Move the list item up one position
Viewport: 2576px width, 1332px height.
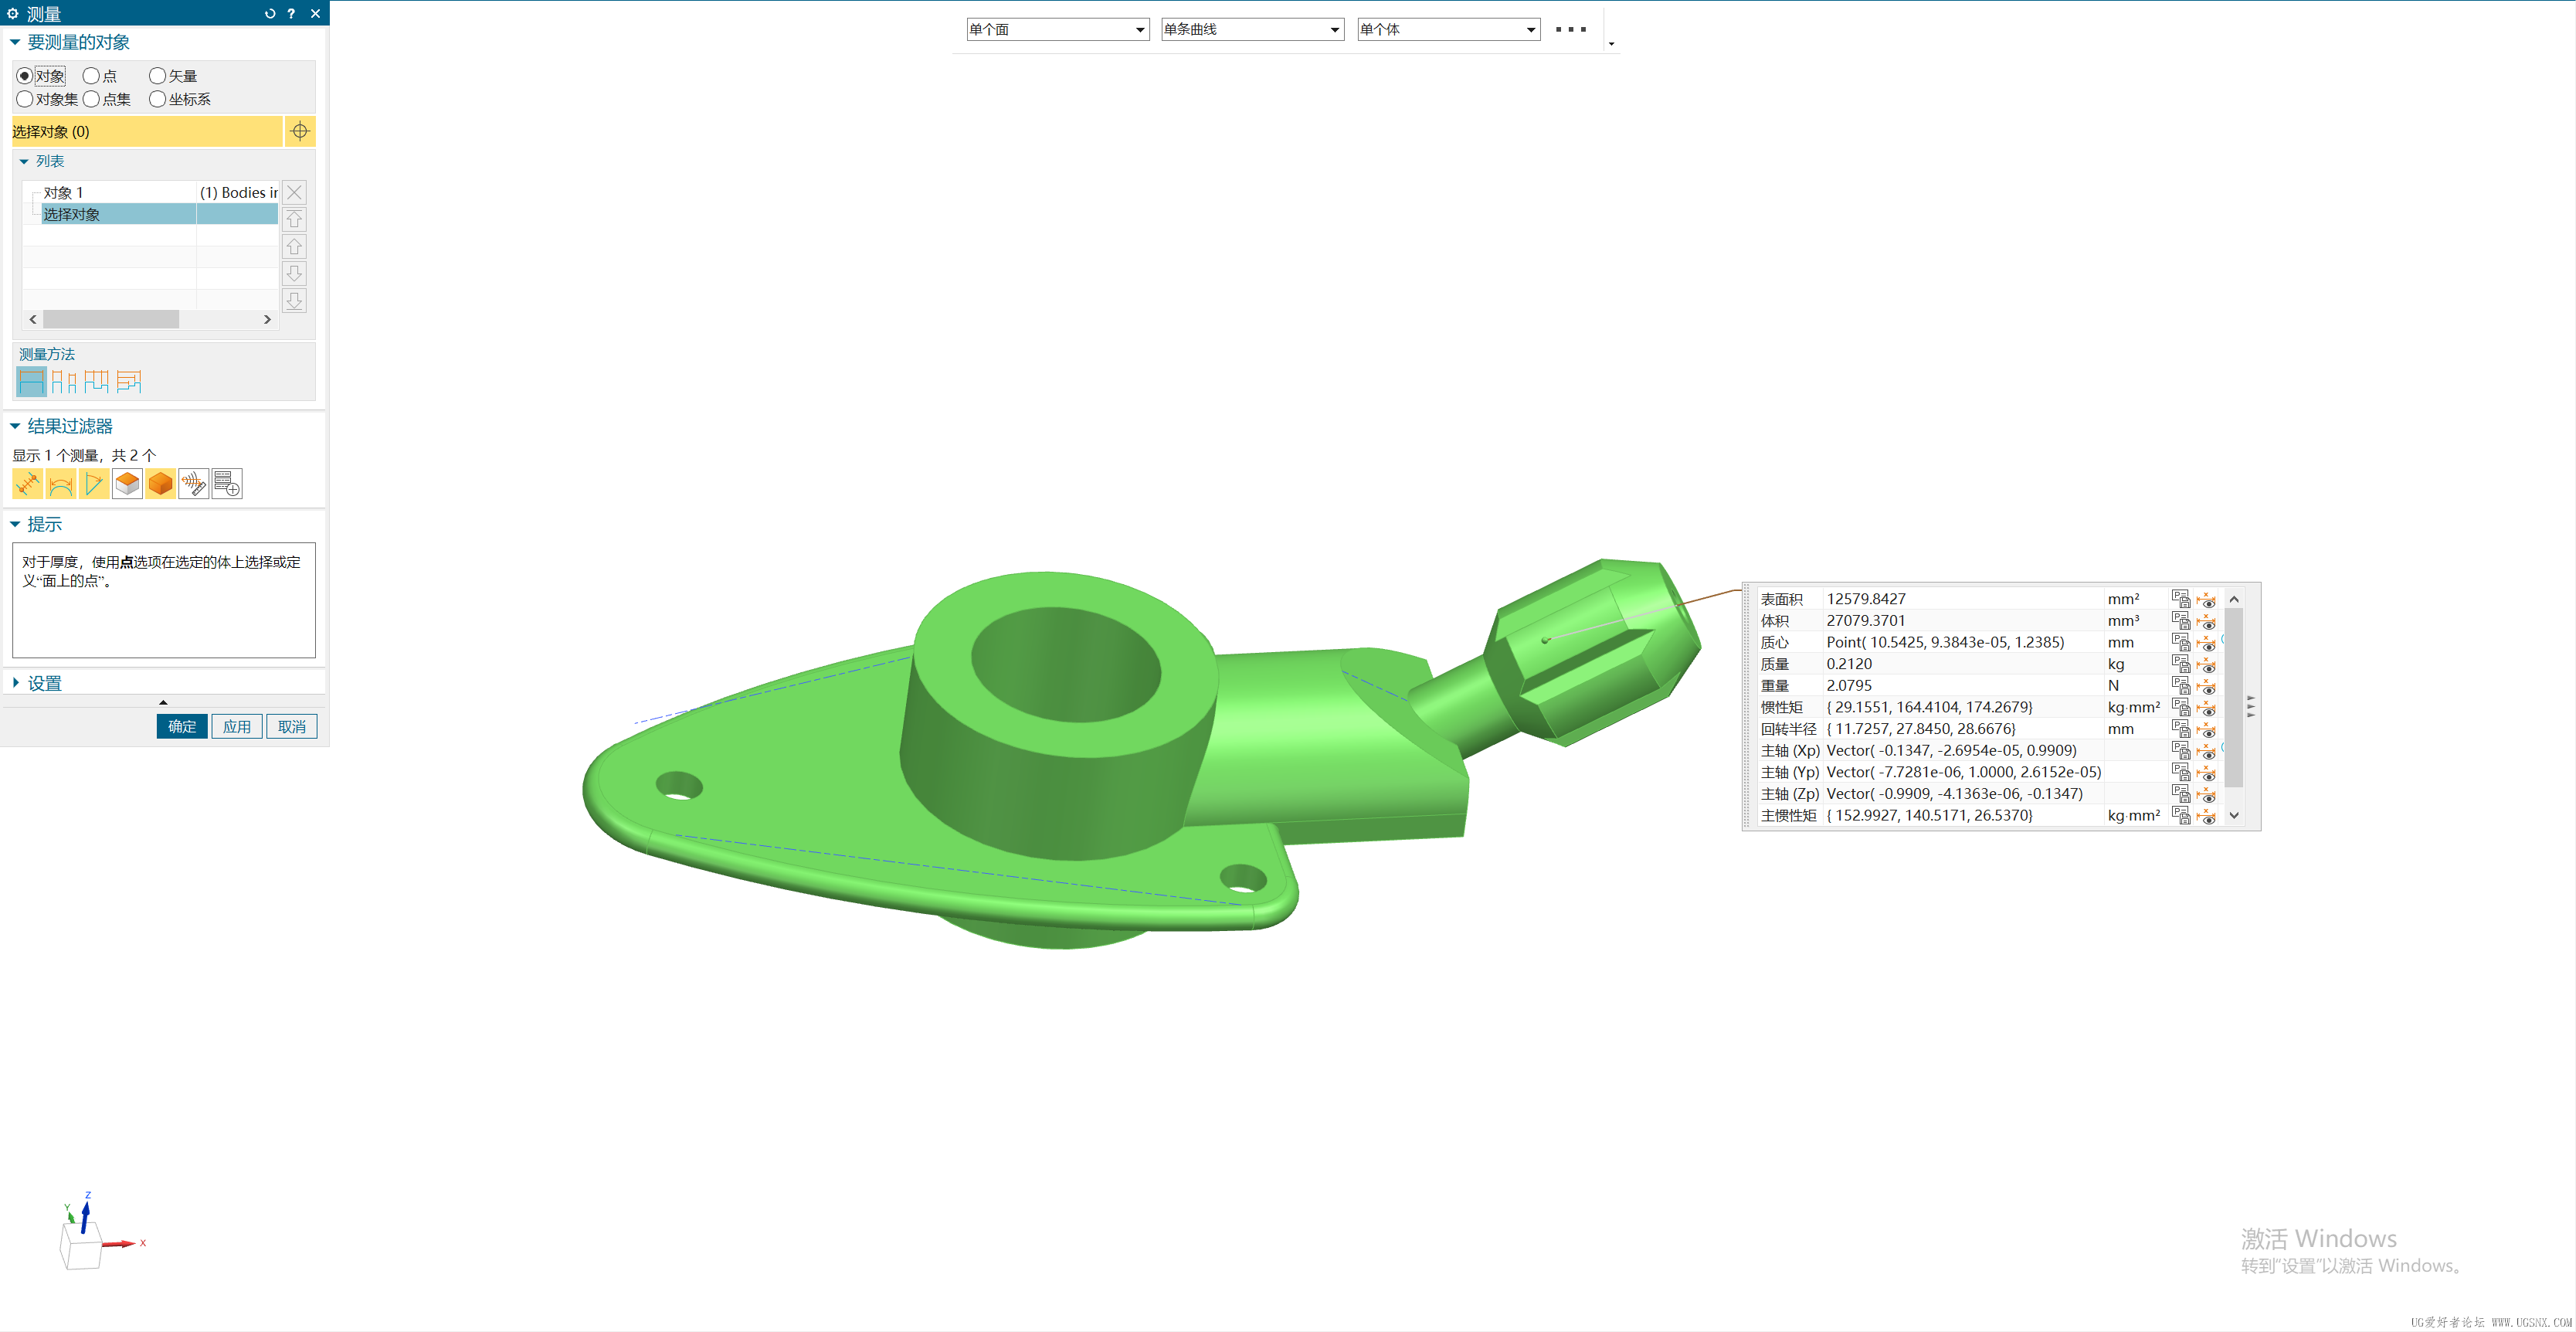coord(294,246)
